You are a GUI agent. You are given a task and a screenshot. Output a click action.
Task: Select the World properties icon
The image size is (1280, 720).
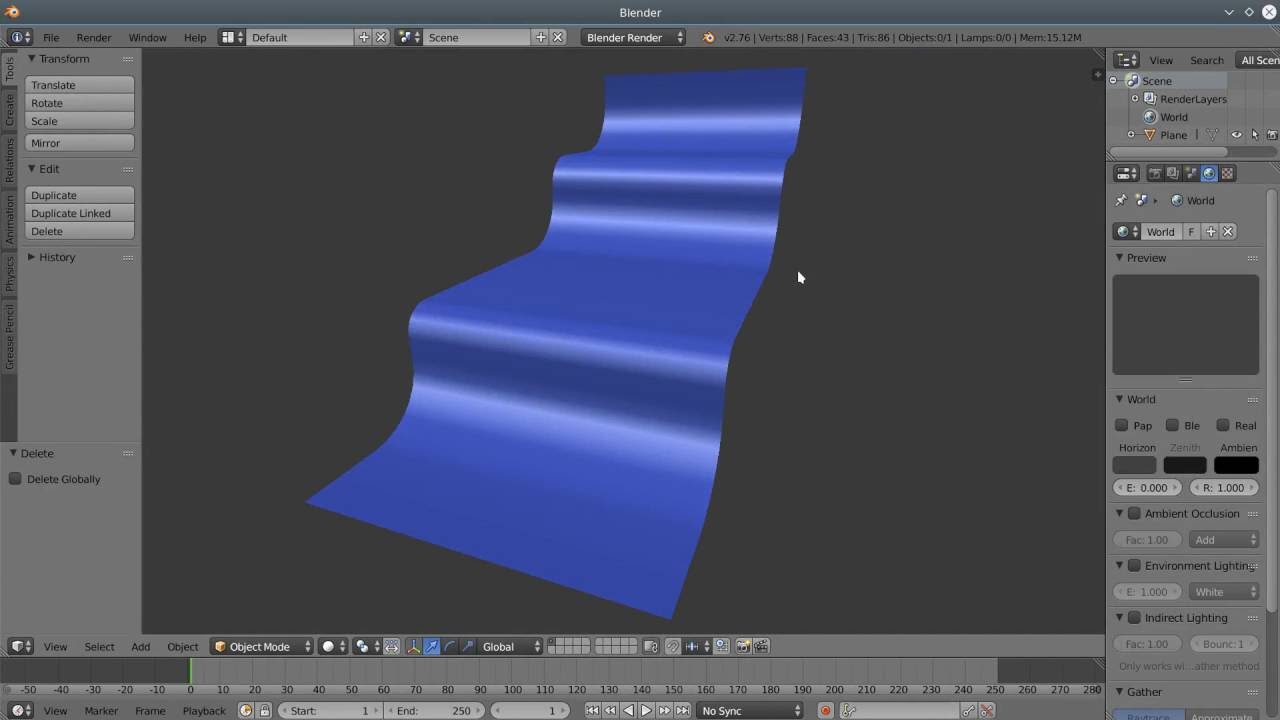tap(1209, 173)
